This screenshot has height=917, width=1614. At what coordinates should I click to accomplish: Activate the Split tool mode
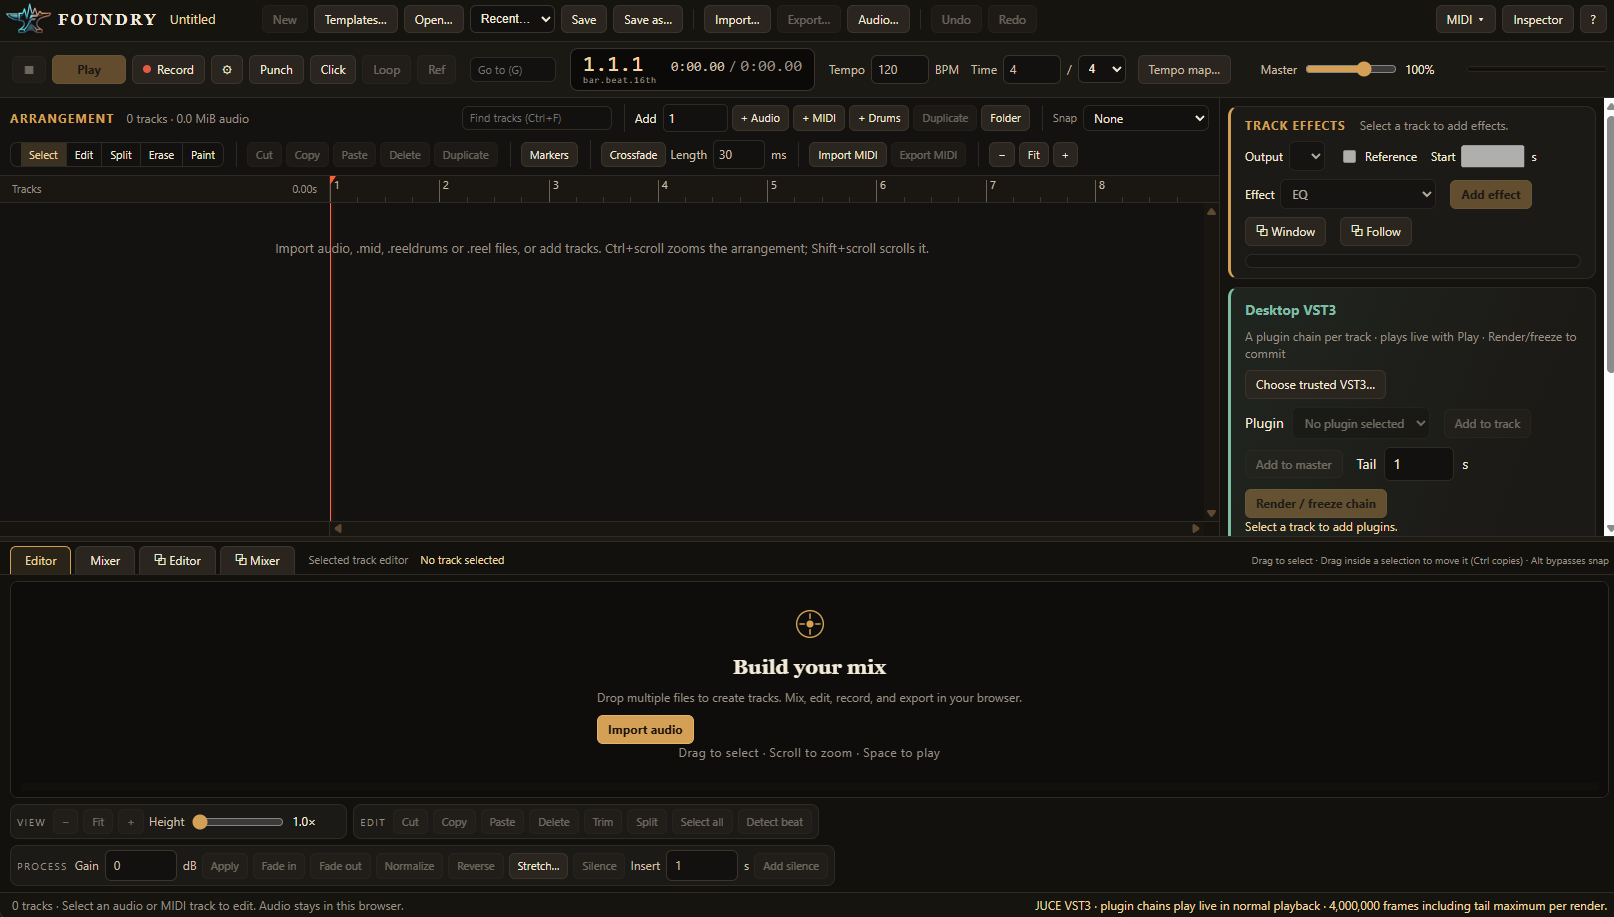pyautogui.click(x=121, y=155)
